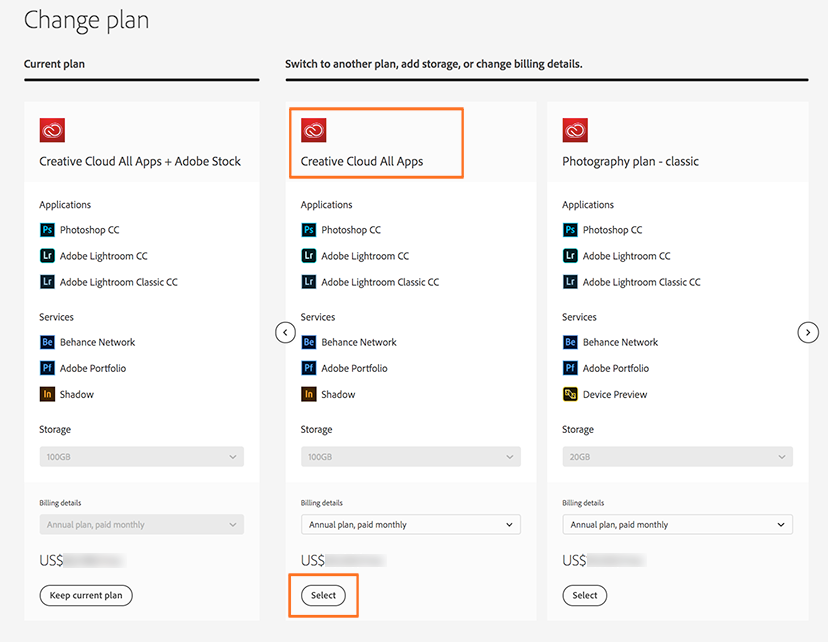Click the 'Change plan' page heading

coord(87,21)
